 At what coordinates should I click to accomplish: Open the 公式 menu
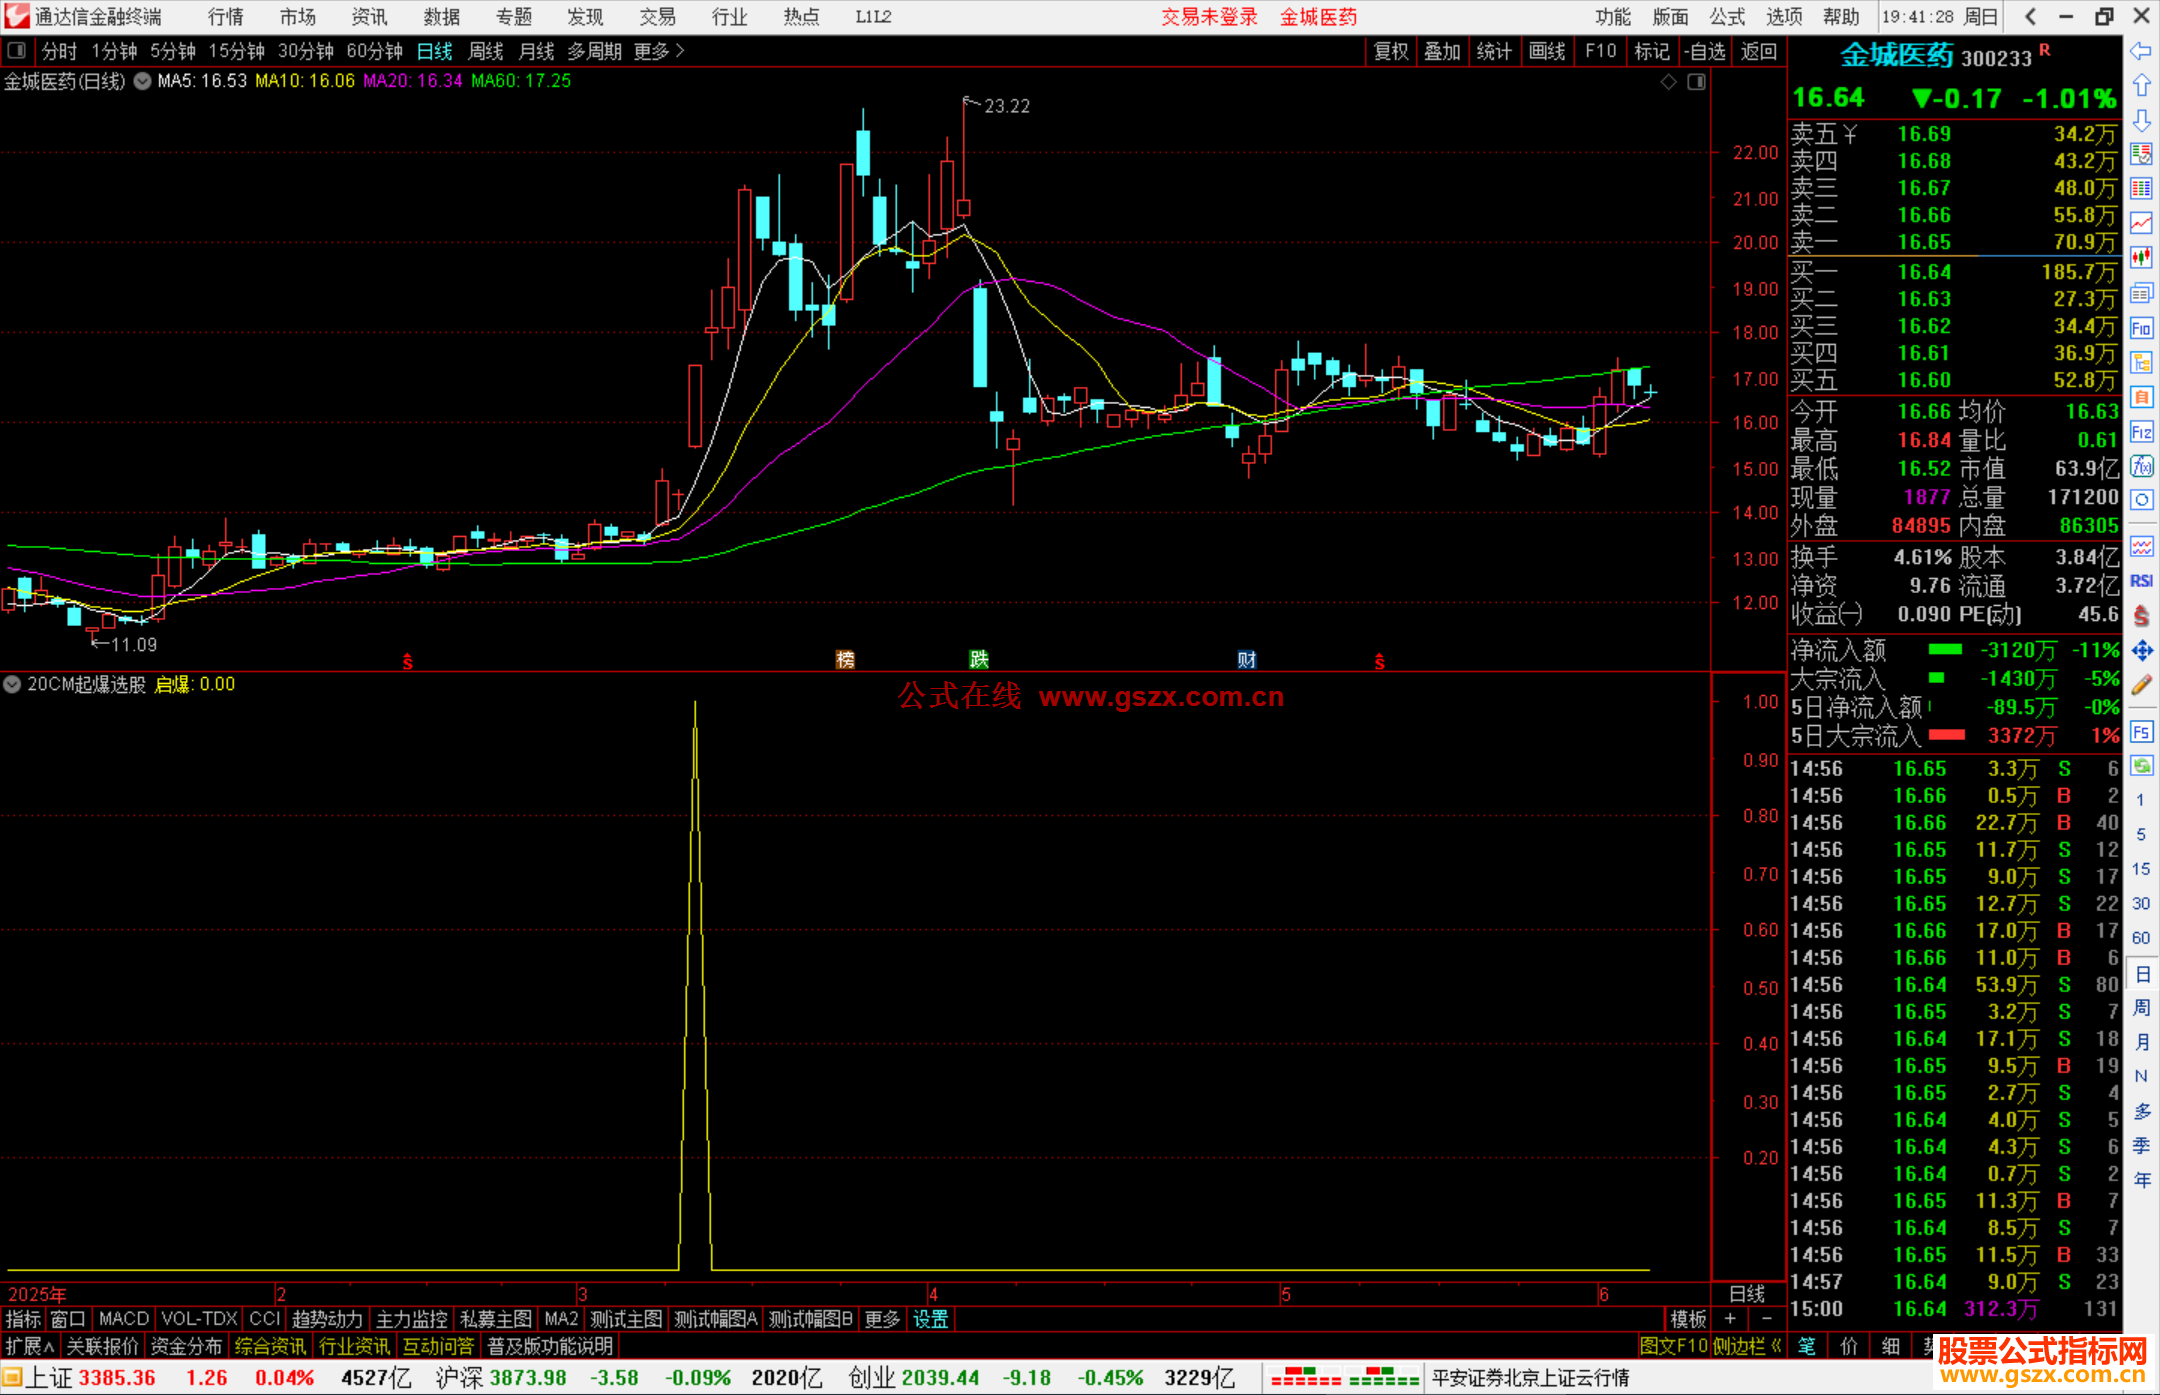[x=1727, y=17]
